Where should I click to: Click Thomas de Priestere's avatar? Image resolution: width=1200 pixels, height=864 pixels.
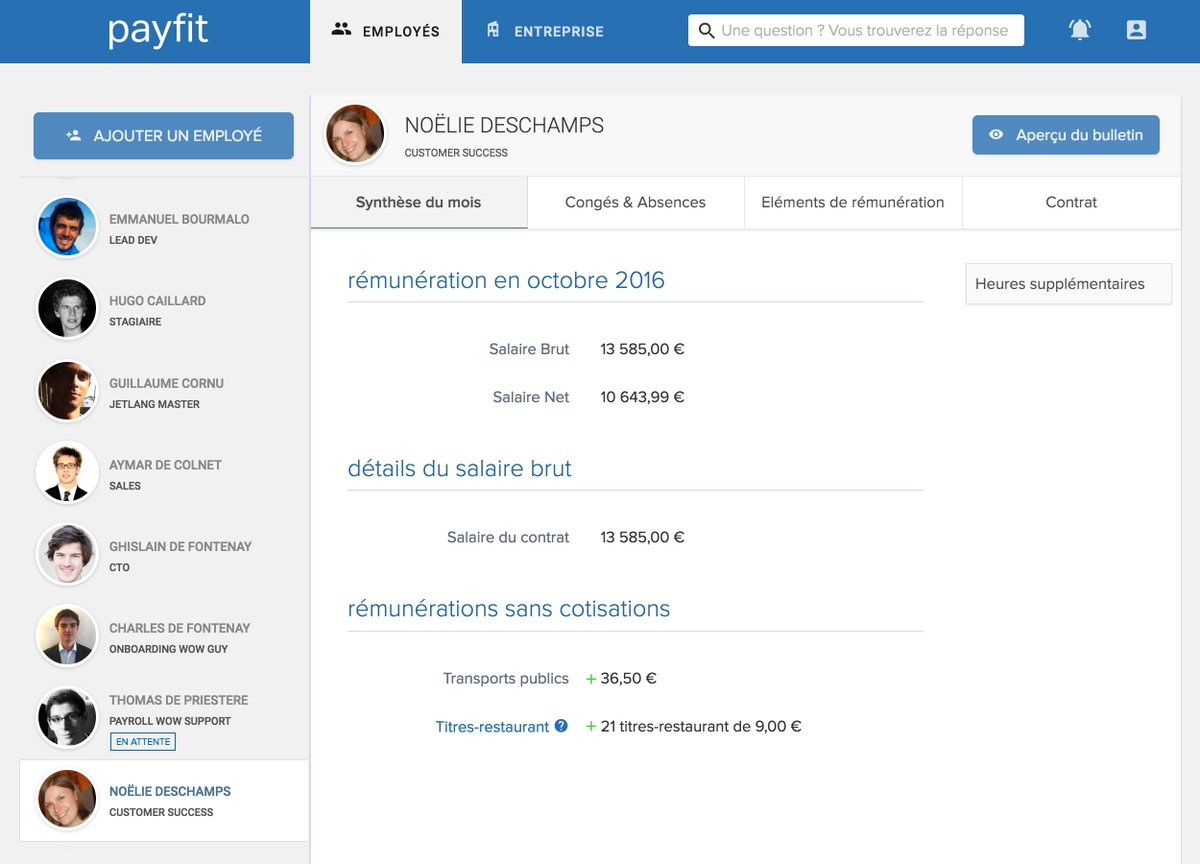point(67,717)
